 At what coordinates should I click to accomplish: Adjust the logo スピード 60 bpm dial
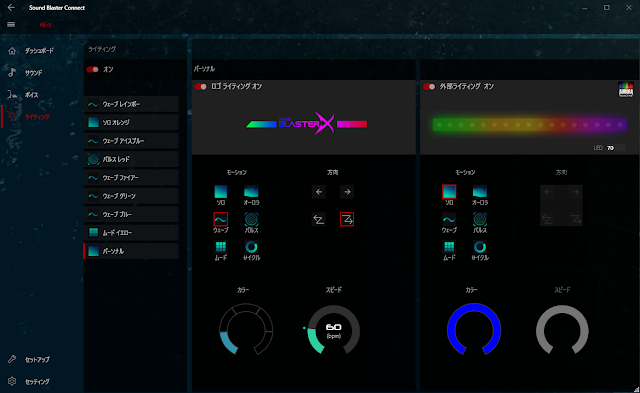[x=333, y=329]
